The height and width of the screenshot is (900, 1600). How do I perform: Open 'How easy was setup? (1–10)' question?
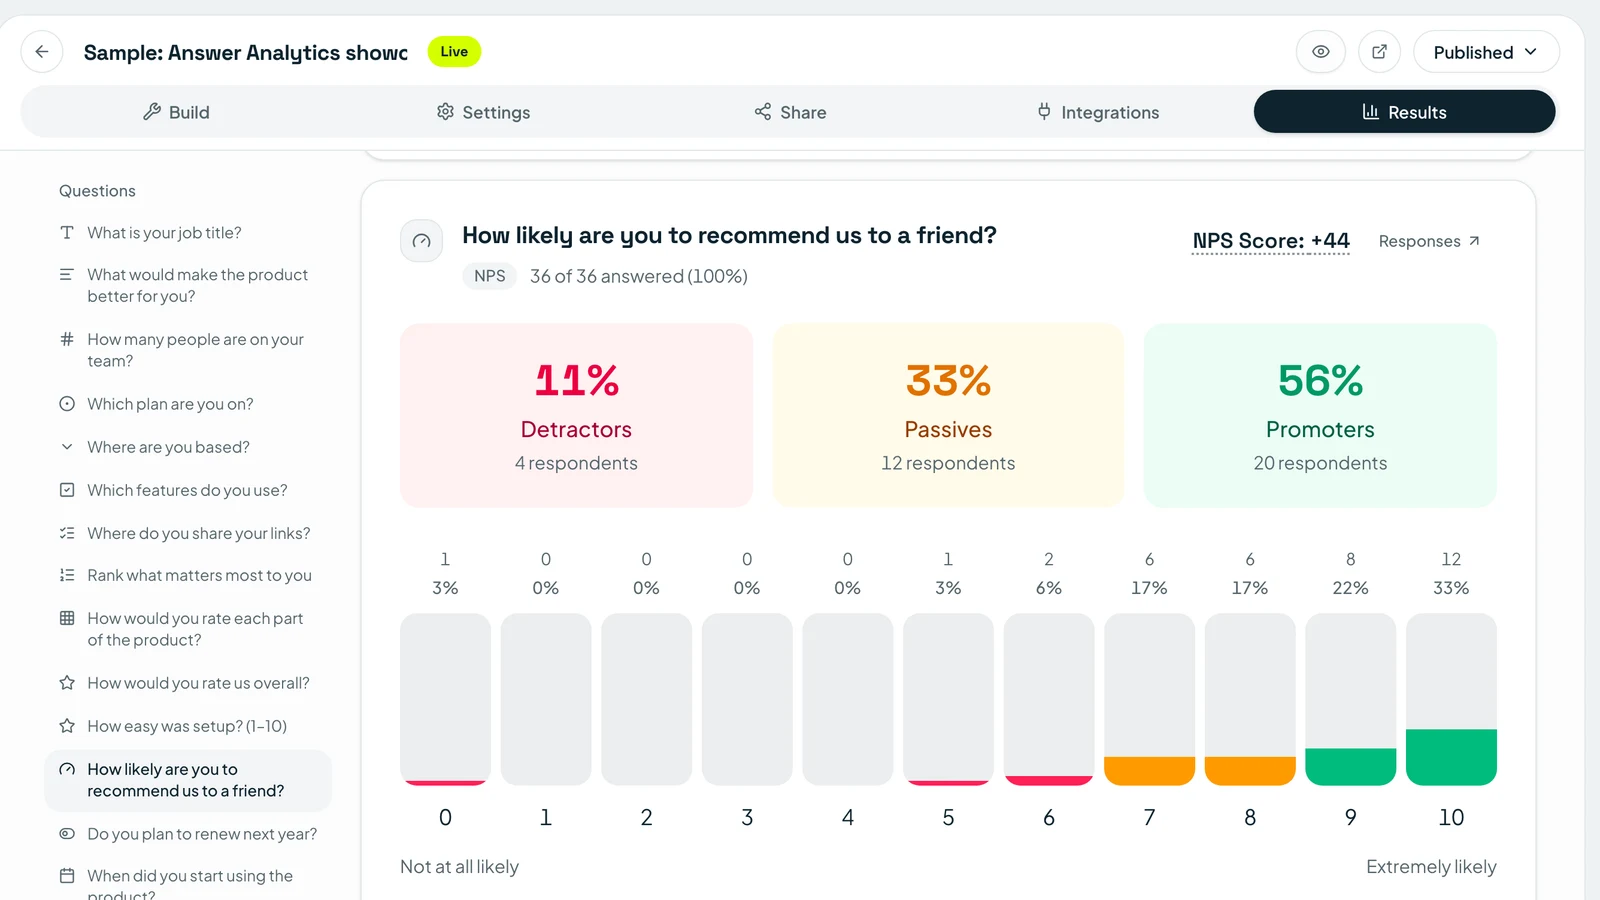(187, 726)
